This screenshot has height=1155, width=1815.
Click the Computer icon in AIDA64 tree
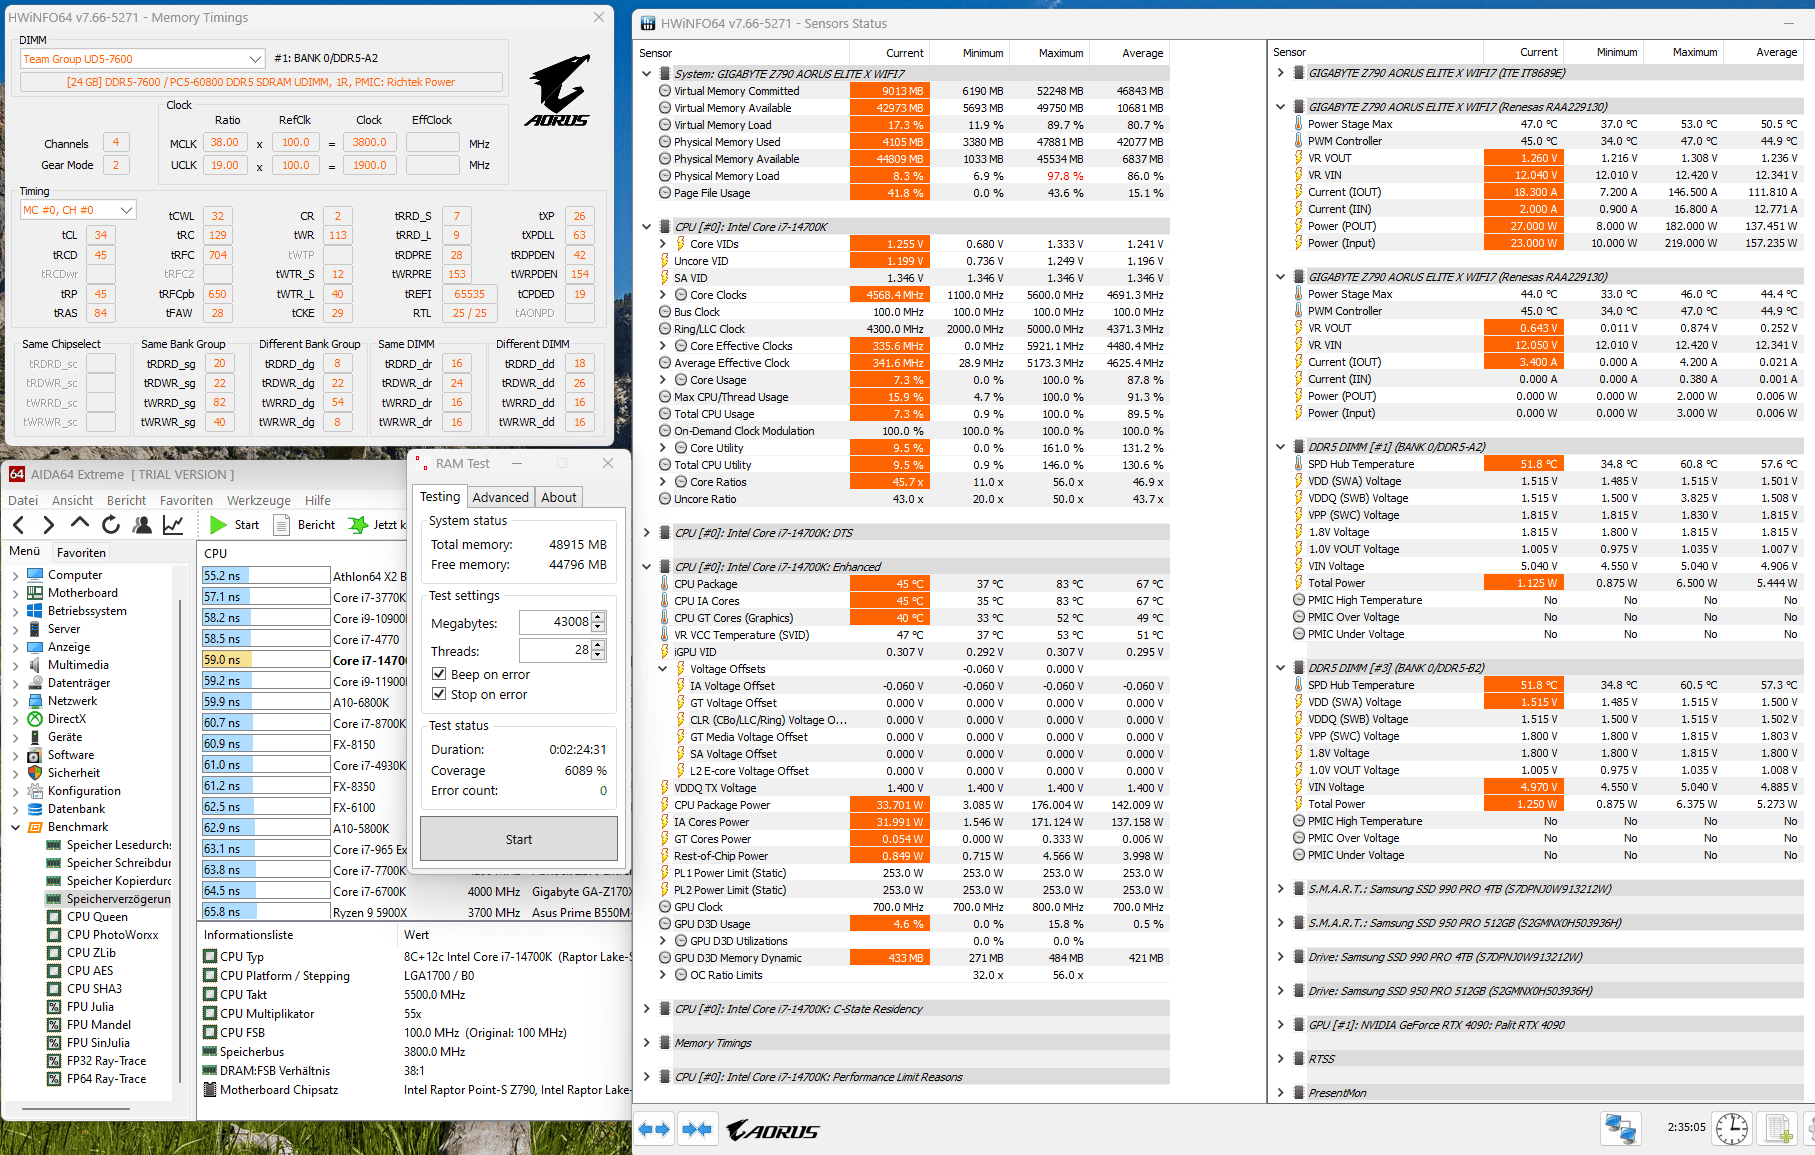(x=35, y=575)
